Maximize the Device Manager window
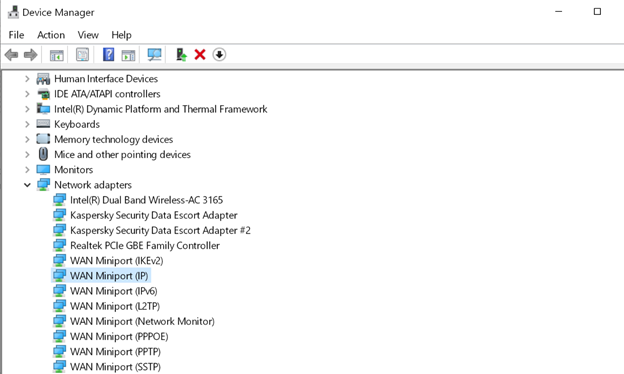This screenshot has width=624, height=374. pos(597,12)
